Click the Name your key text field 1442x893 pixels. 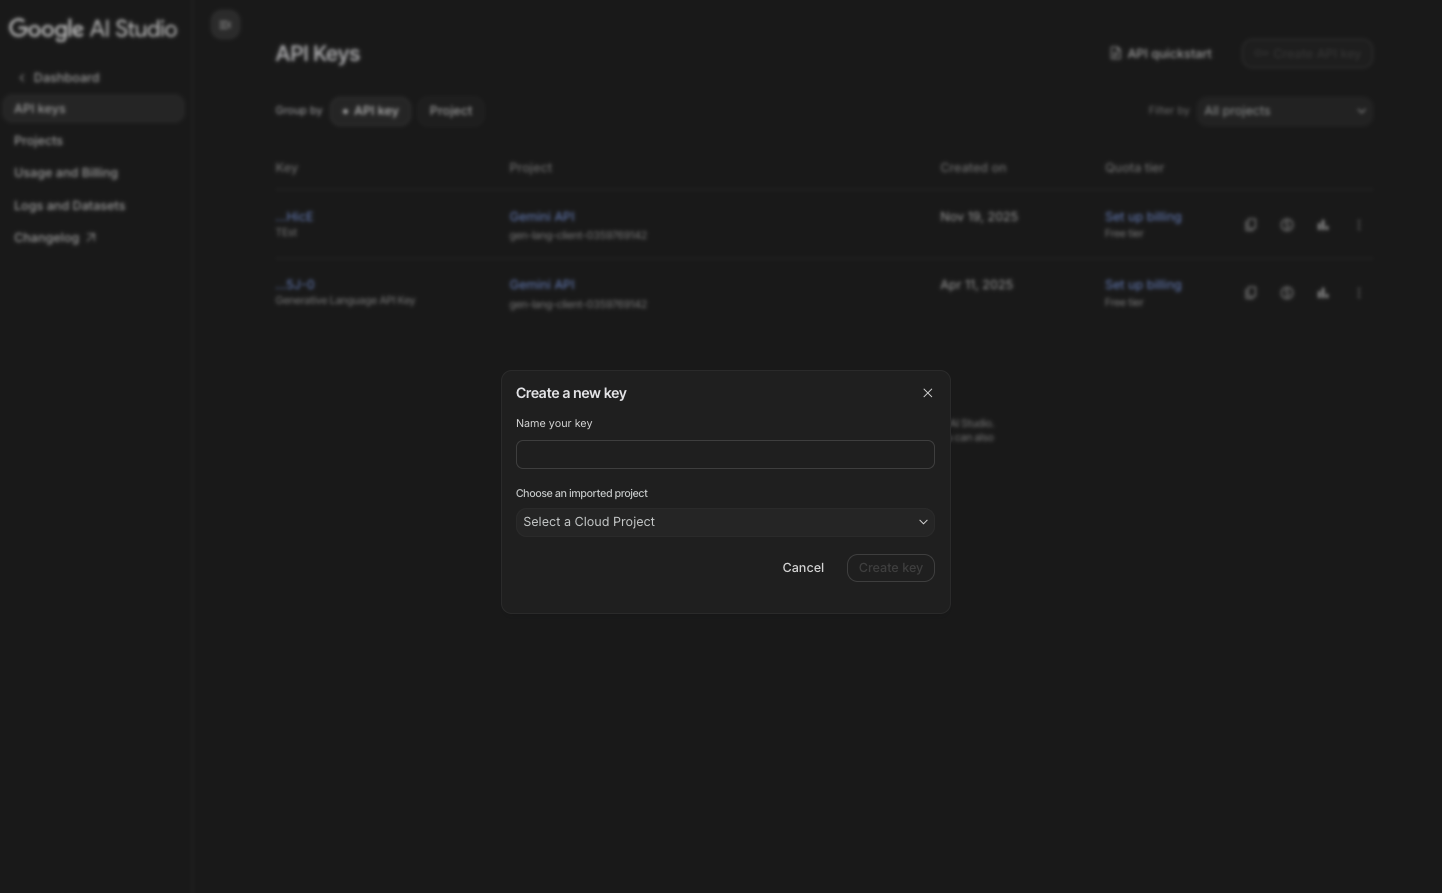point(725,455)
